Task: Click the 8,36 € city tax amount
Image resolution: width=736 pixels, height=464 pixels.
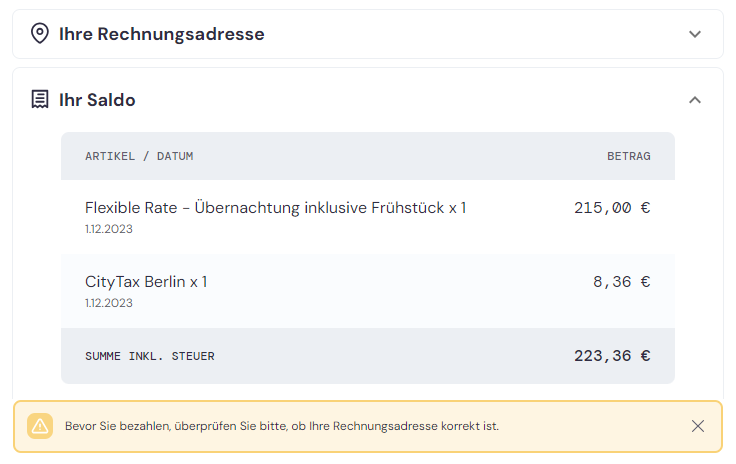Action: pyautogui.click(x=621, y=282)
